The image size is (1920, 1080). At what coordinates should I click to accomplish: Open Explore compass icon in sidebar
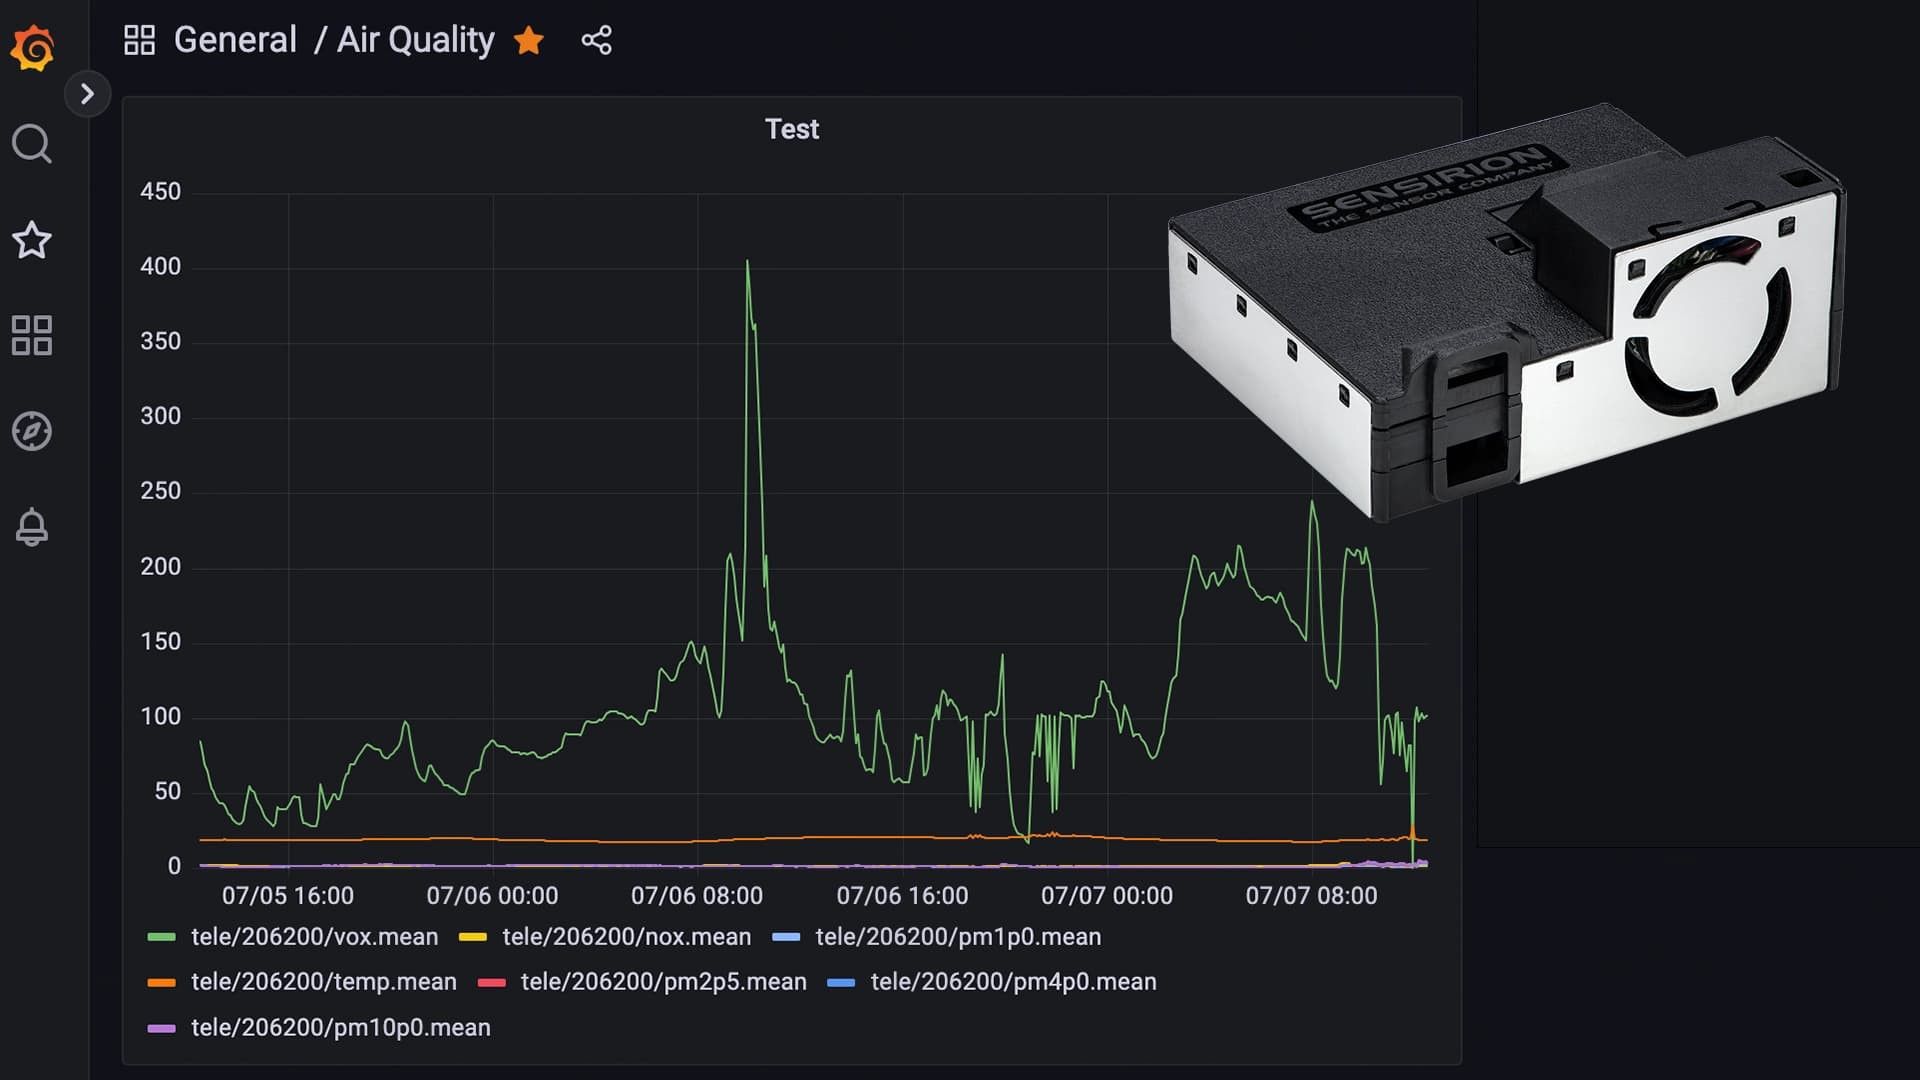coord(32,431)
